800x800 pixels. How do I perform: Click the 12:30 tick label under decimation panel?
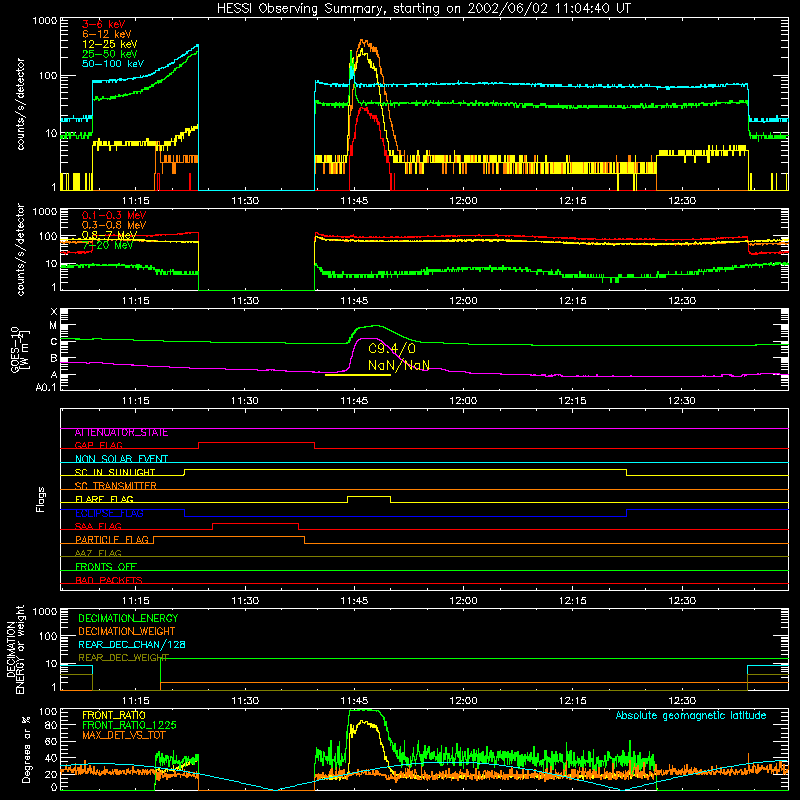click(682, 701)
